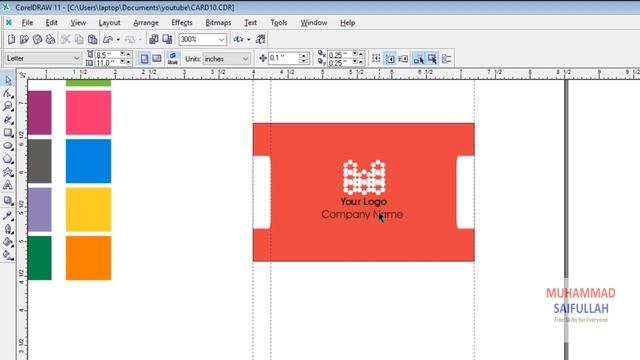Viewport: 640px width, 360px height.
Task: Click the Corel online icon
Action: click(x=260, y=39)
